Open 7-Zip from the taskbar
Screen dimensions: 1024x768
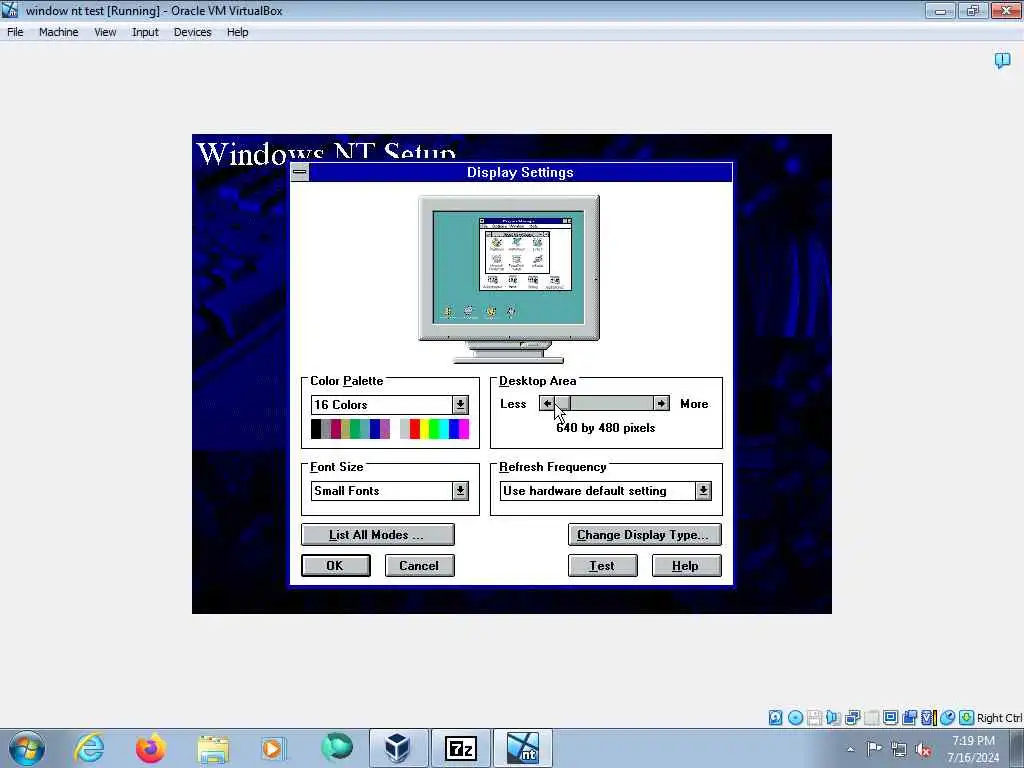tap(460, 748)
